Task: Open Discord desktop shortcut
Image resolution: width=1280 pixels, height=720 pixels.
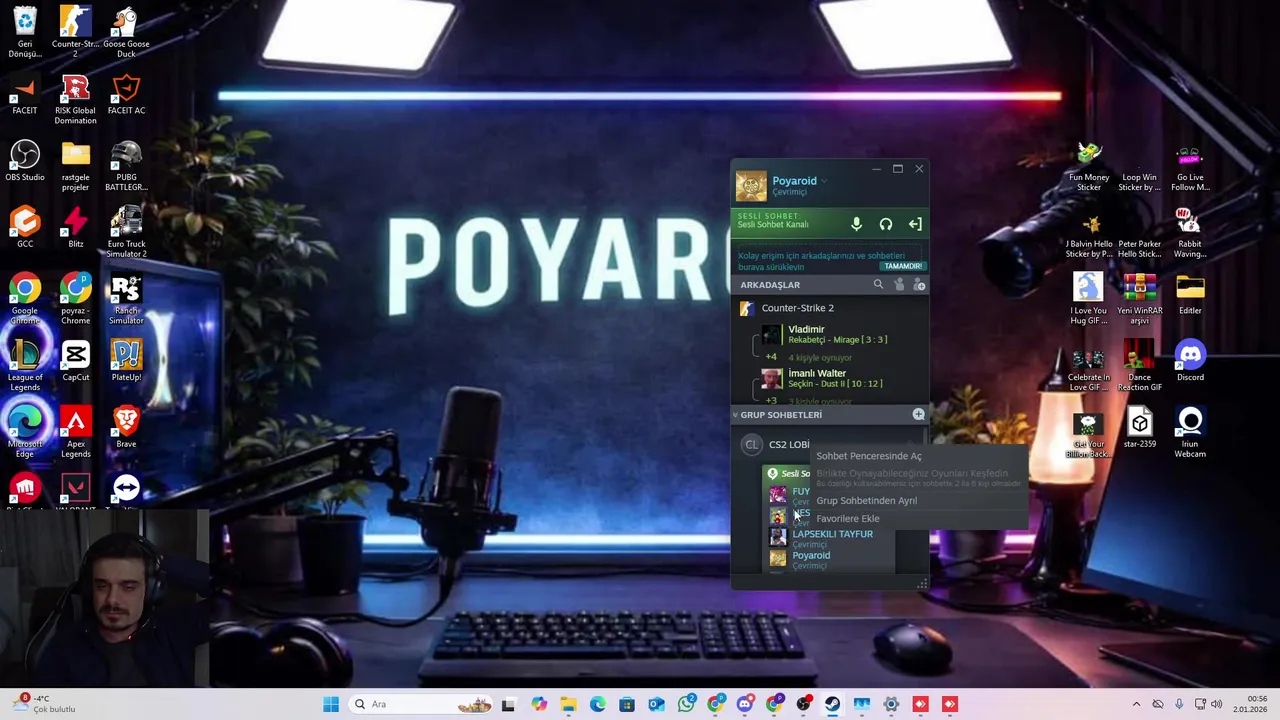Action: tap(1190, 362)
